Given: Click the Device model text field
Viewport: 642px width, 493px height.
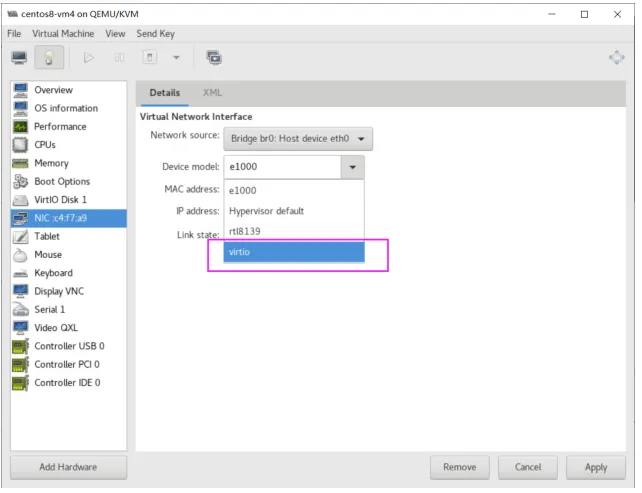Looking at the screenshot, I should coord(283,167).
